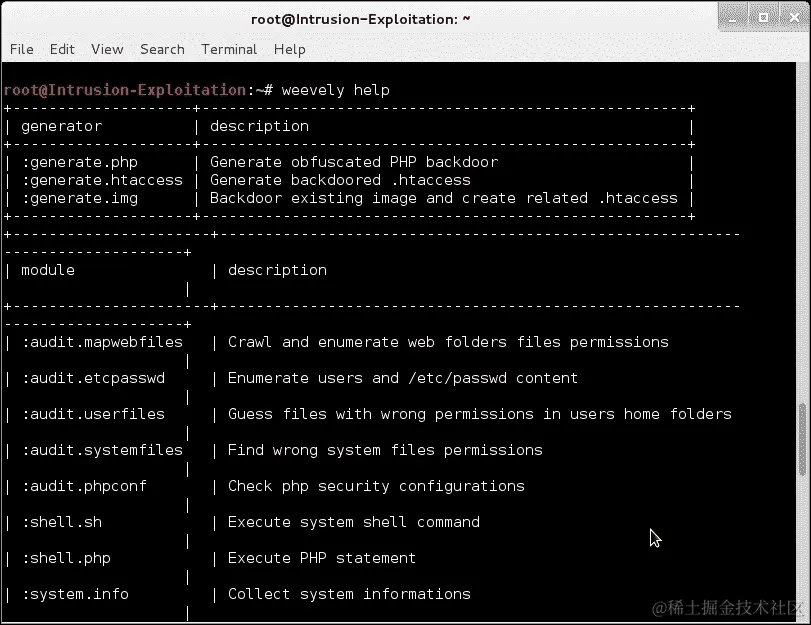Click 'Enumerate users and /etc/passwd content'
This screenshot has height=625, width=811.
(x=402, y=378)
